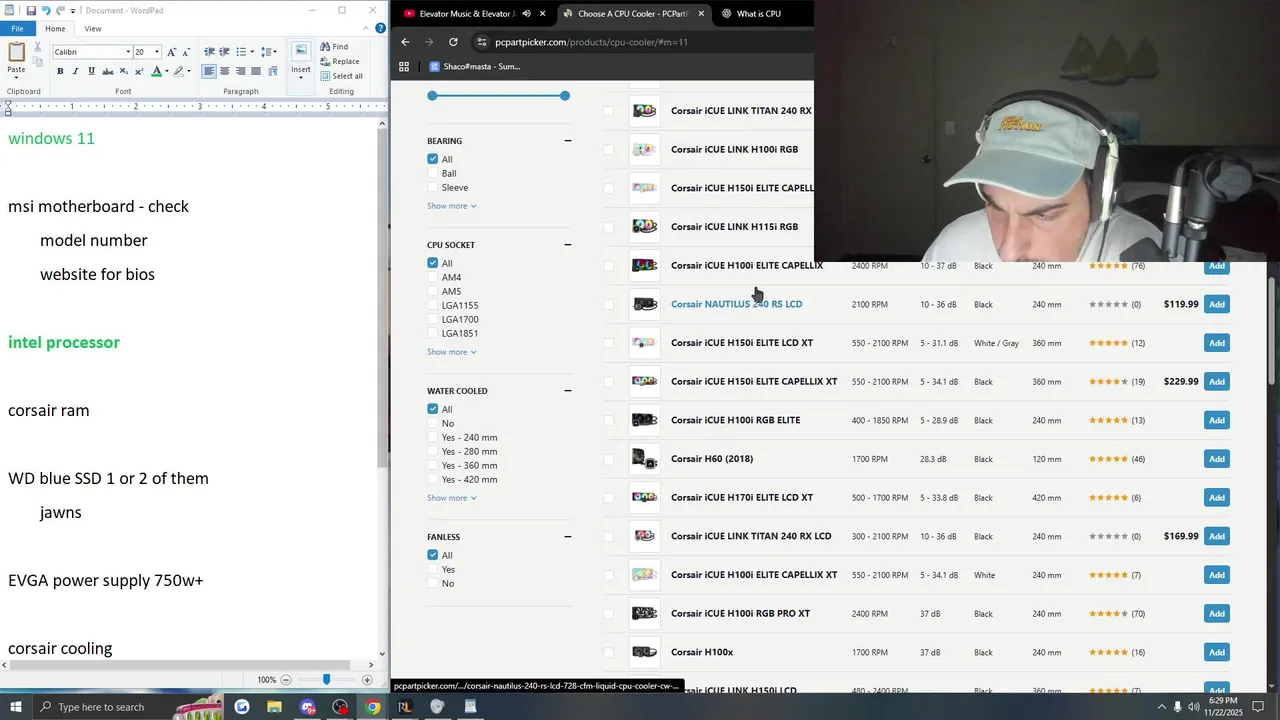Check Yes - 360 mm water cooled filter
1280x720 pixels.
point(433,465)
